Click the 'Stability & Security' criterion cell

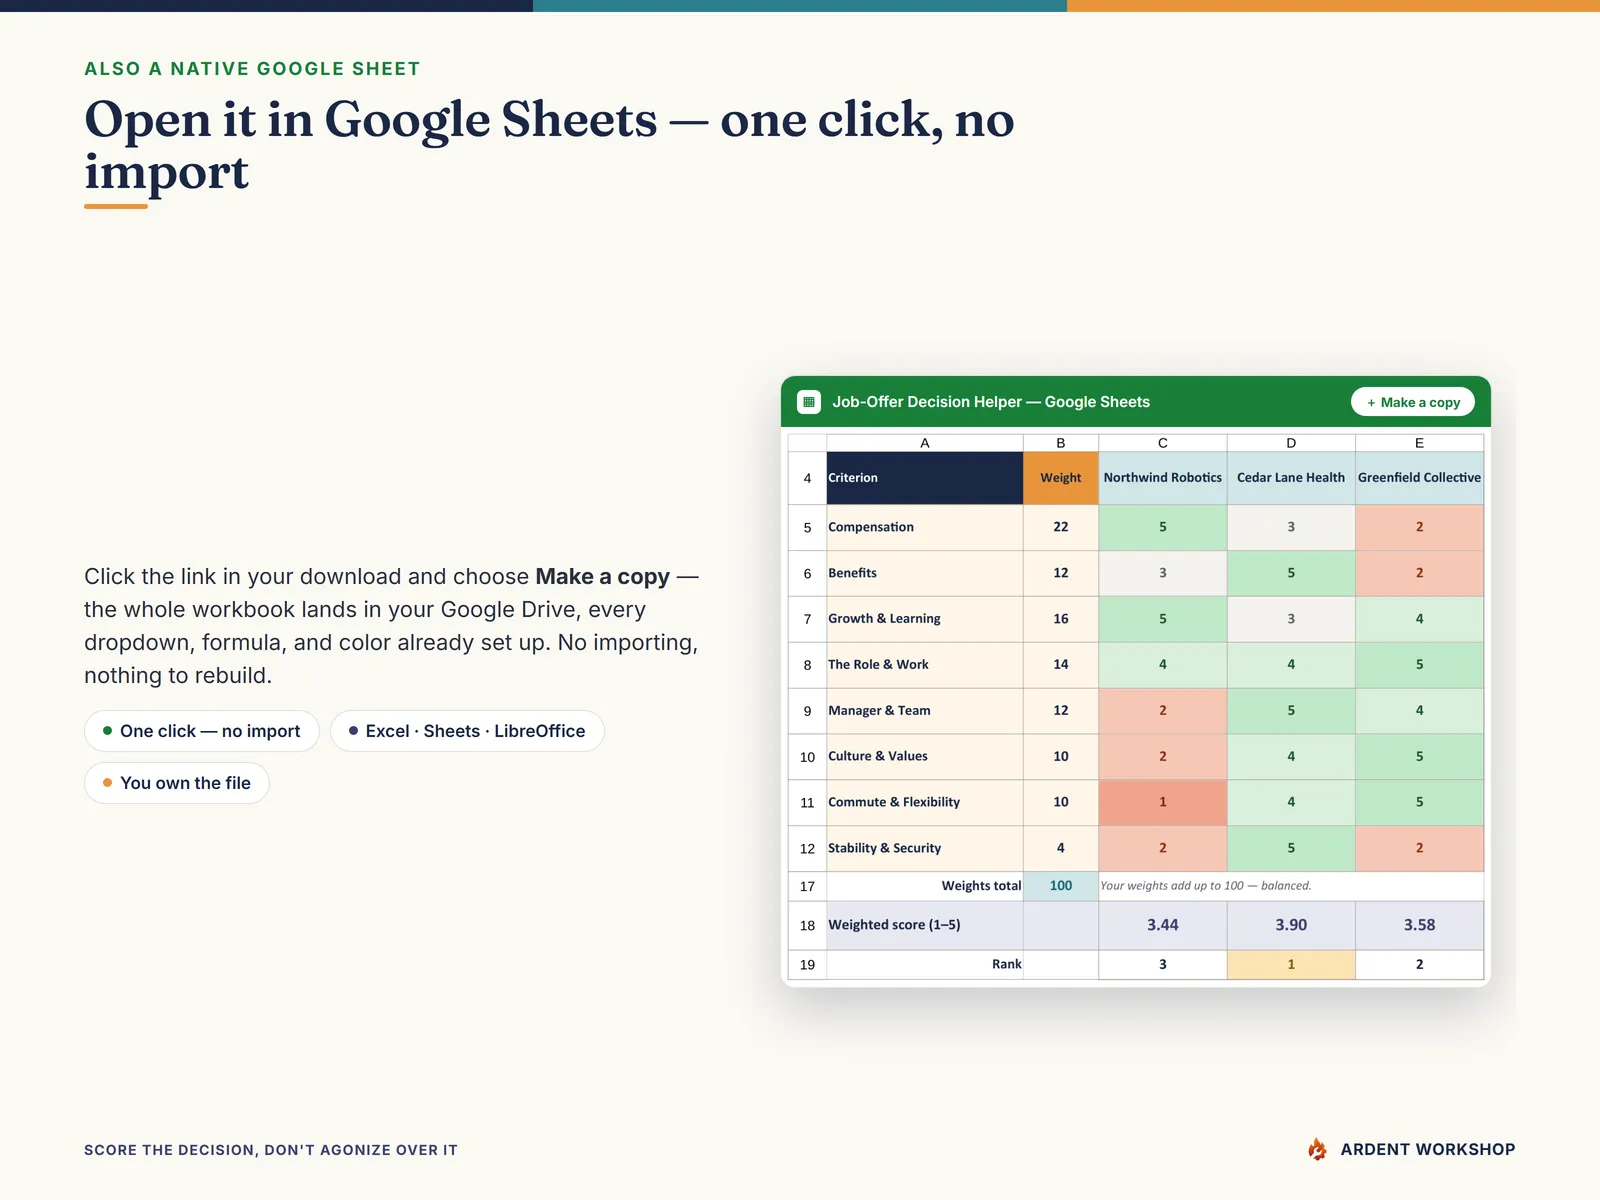925,848
